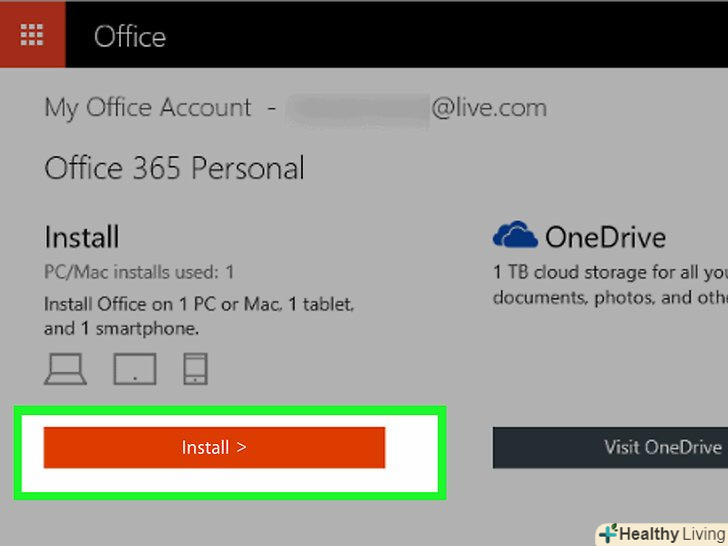Click the tablet device icon
Image resolution: width=728 pixels, height=546 pixels.
click(x=134, y=369)
